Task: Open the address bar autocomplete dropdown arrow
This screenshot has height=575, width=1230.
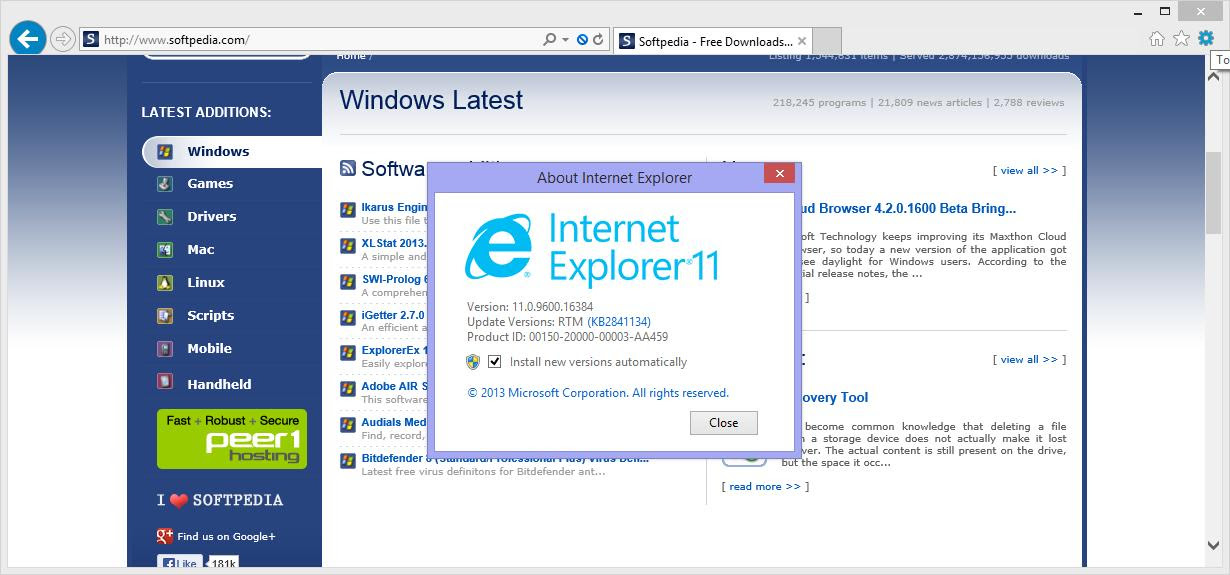Action: [565, 40]
